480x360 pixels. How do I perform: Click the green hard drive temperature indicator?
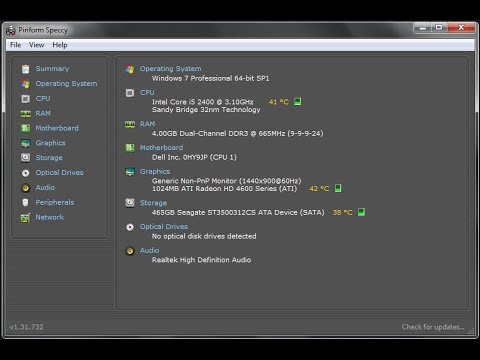(x=361, y=212)
